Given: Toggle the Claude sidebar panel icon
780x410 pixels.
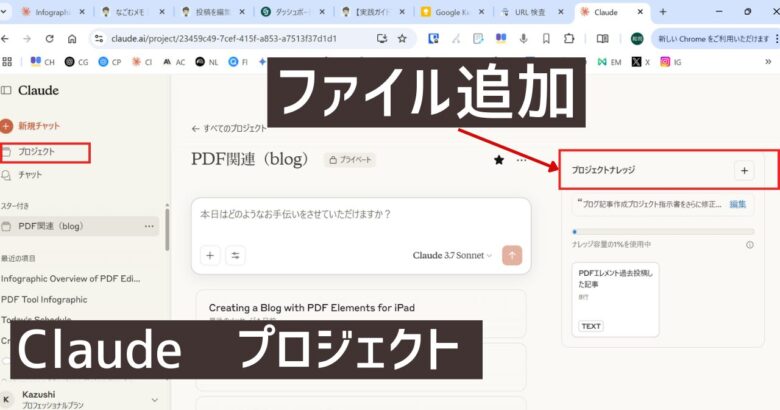Looking at the screenshot, I should click(x=6, y=91).
